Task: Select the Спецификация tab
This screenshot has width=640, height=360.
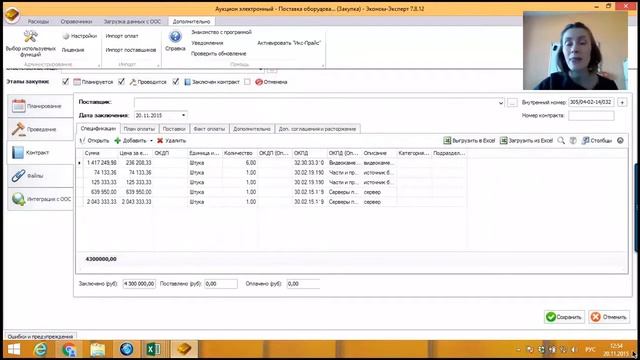Action: [98, 129]
